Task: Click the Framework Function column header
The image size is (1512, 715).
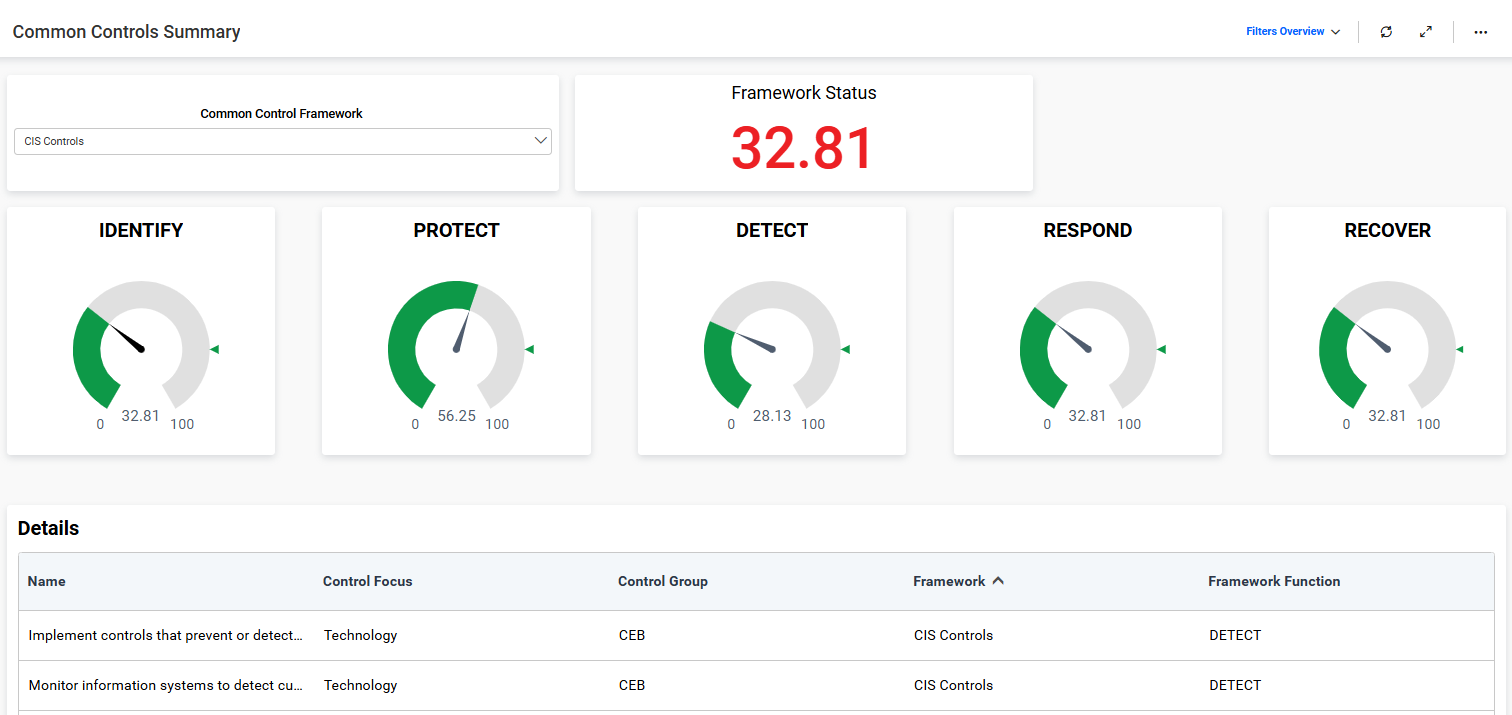Action: 1273,581
